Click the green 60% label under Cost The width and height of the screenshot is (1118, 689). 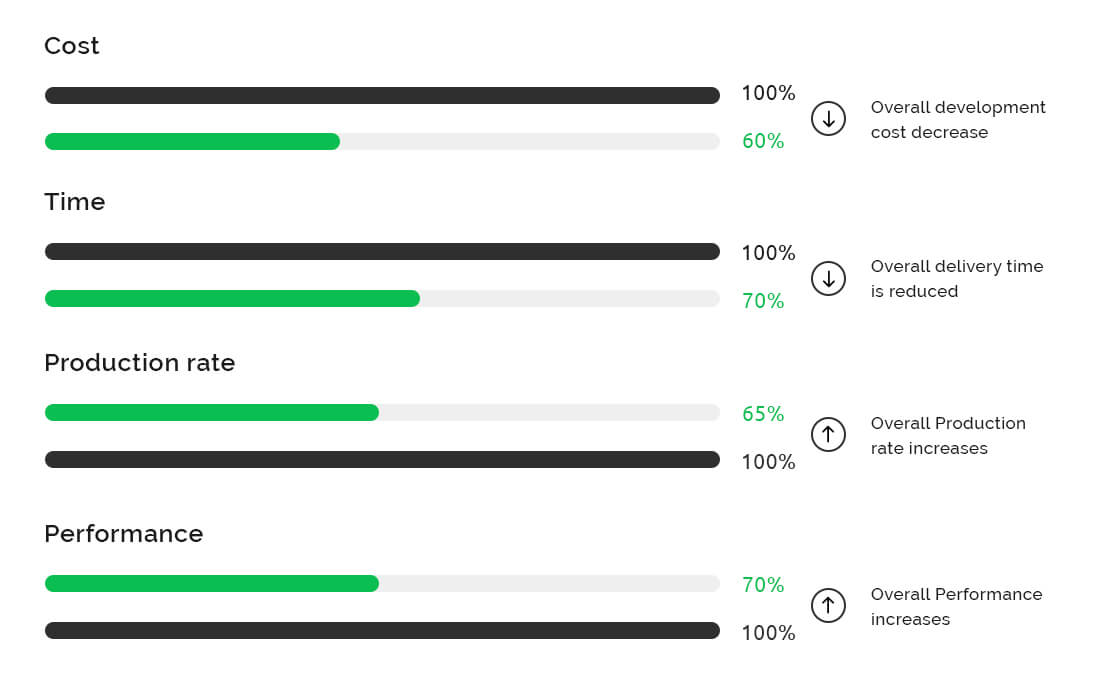click(x=763, y=142)
